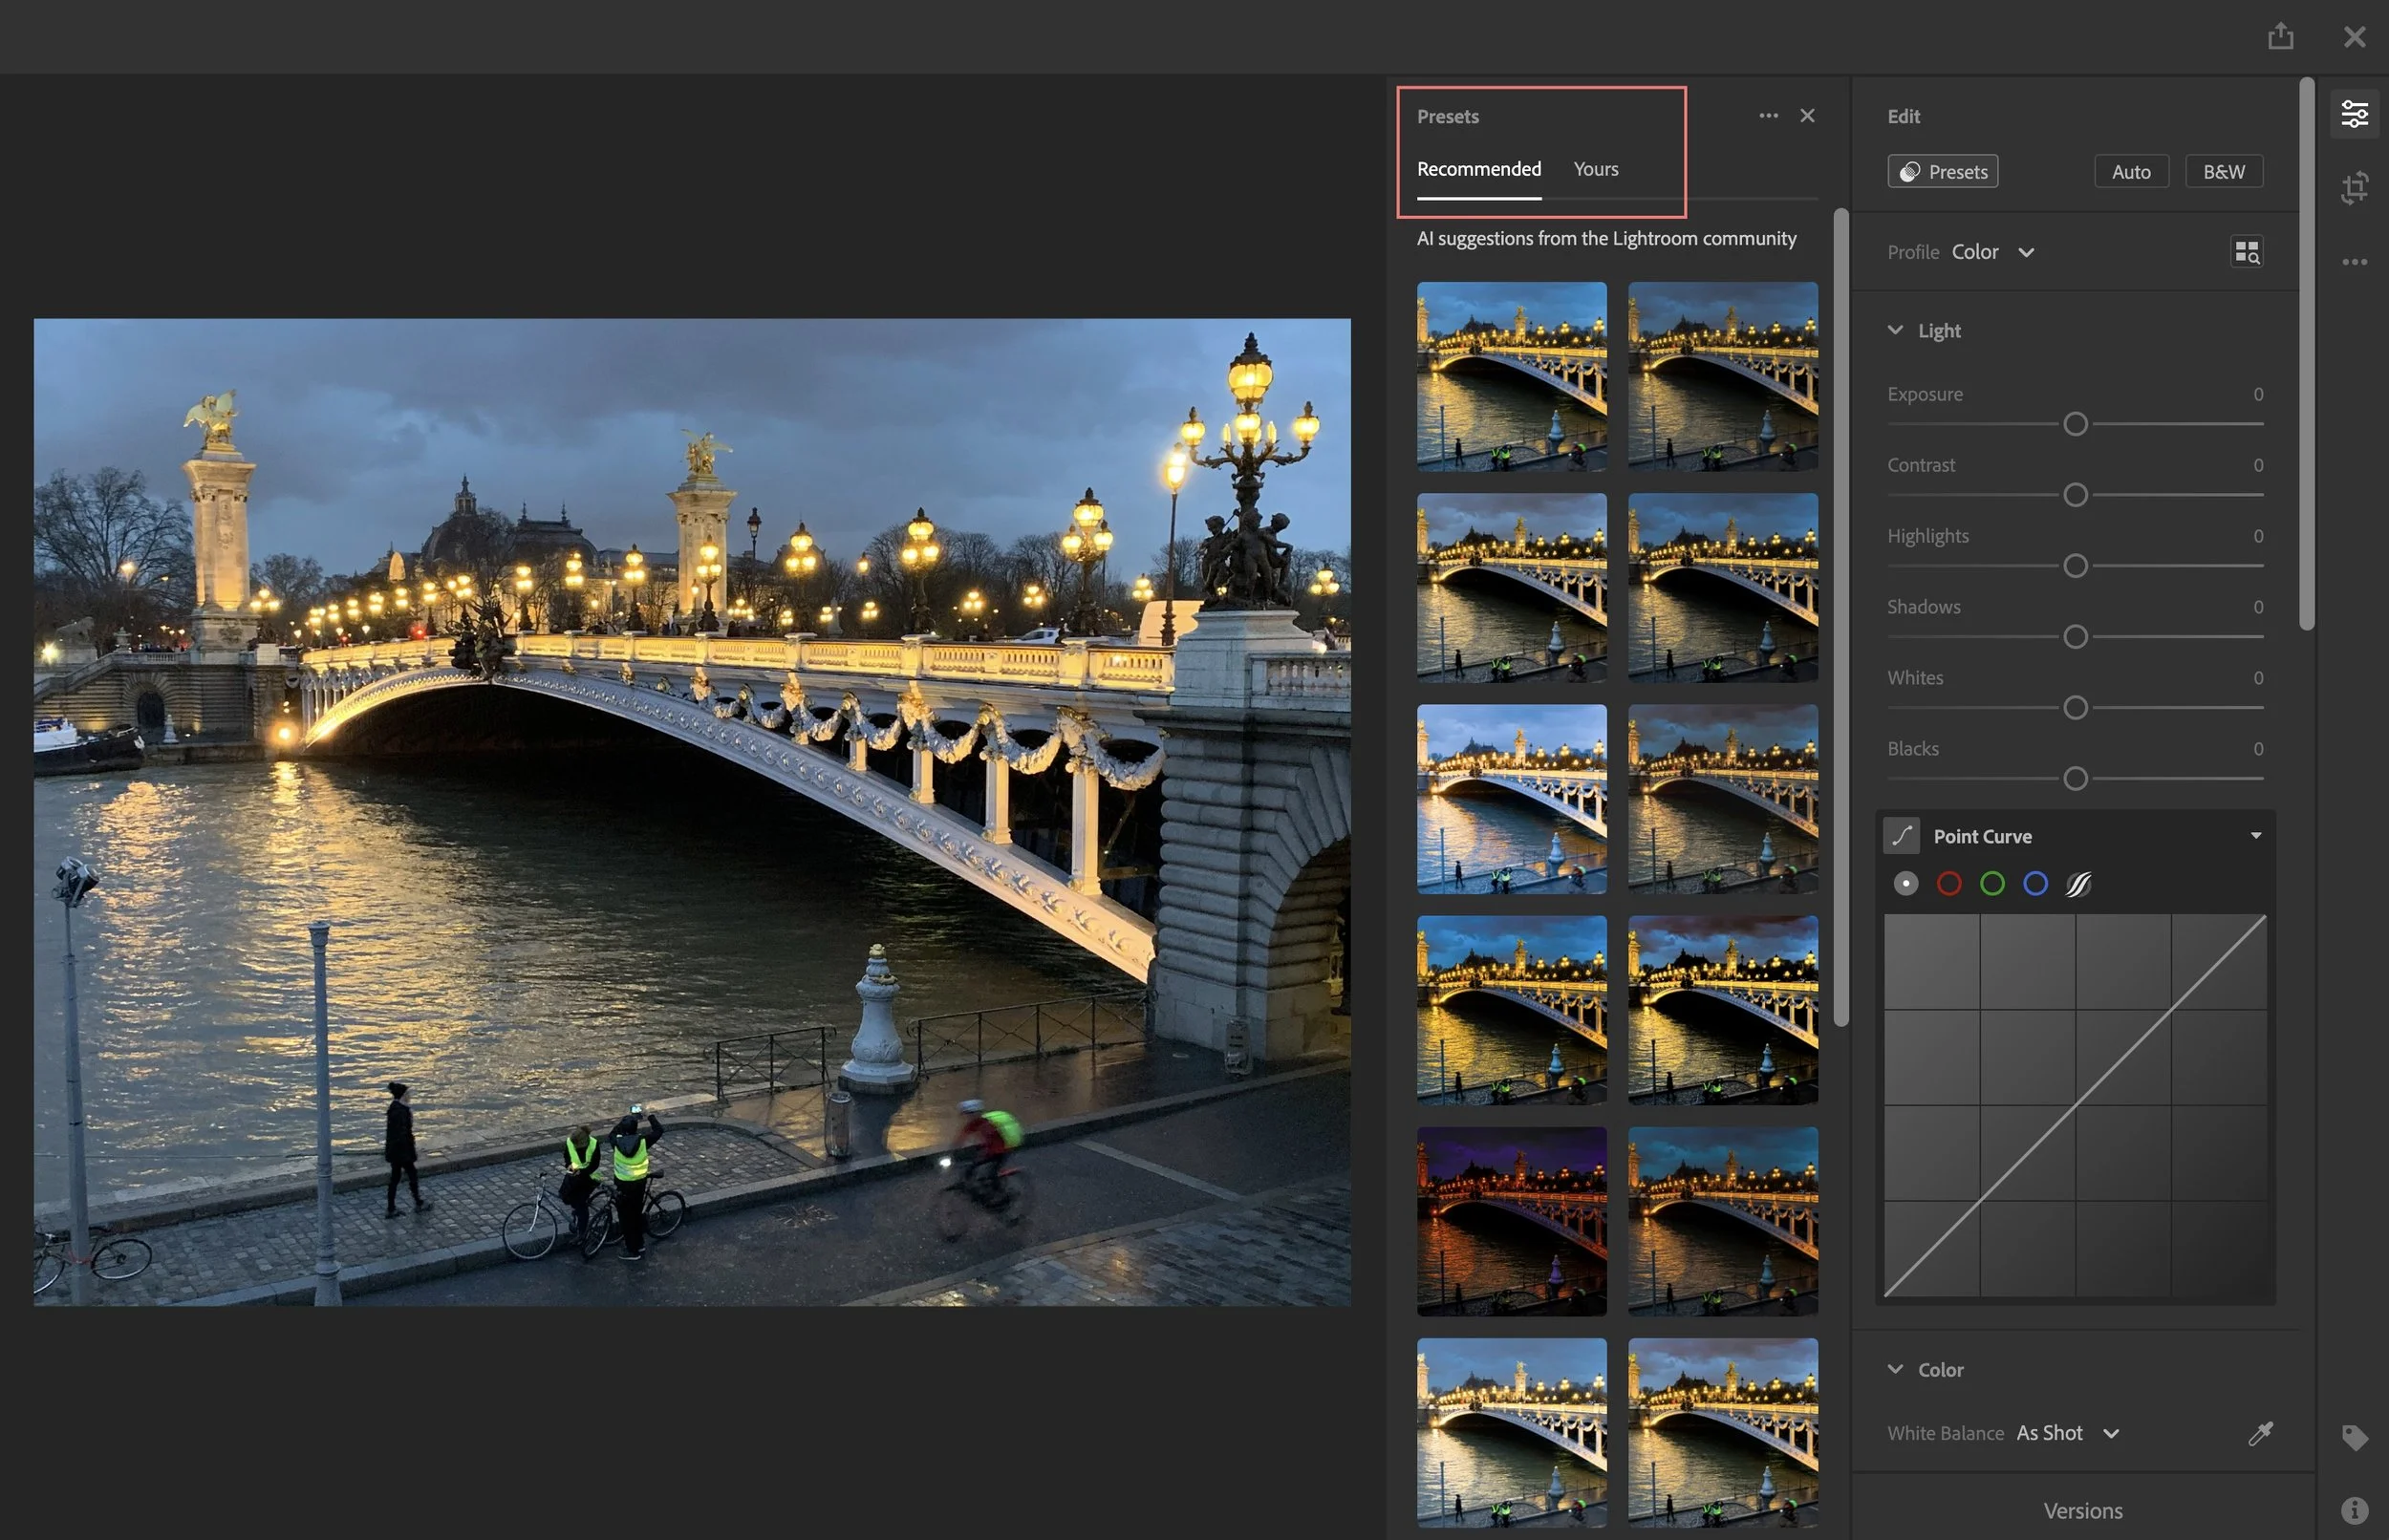Open the Presets panel more options dots
The height and width of the screenshot is (1540, 2389).
[x=1768, y=116]
